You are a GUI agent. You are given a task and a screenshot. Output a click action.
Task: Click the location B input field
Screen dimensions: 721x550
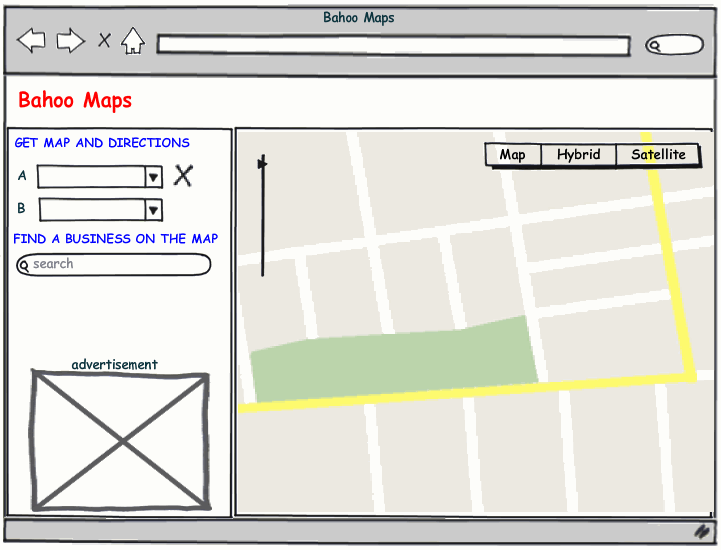tap(92, 210)
